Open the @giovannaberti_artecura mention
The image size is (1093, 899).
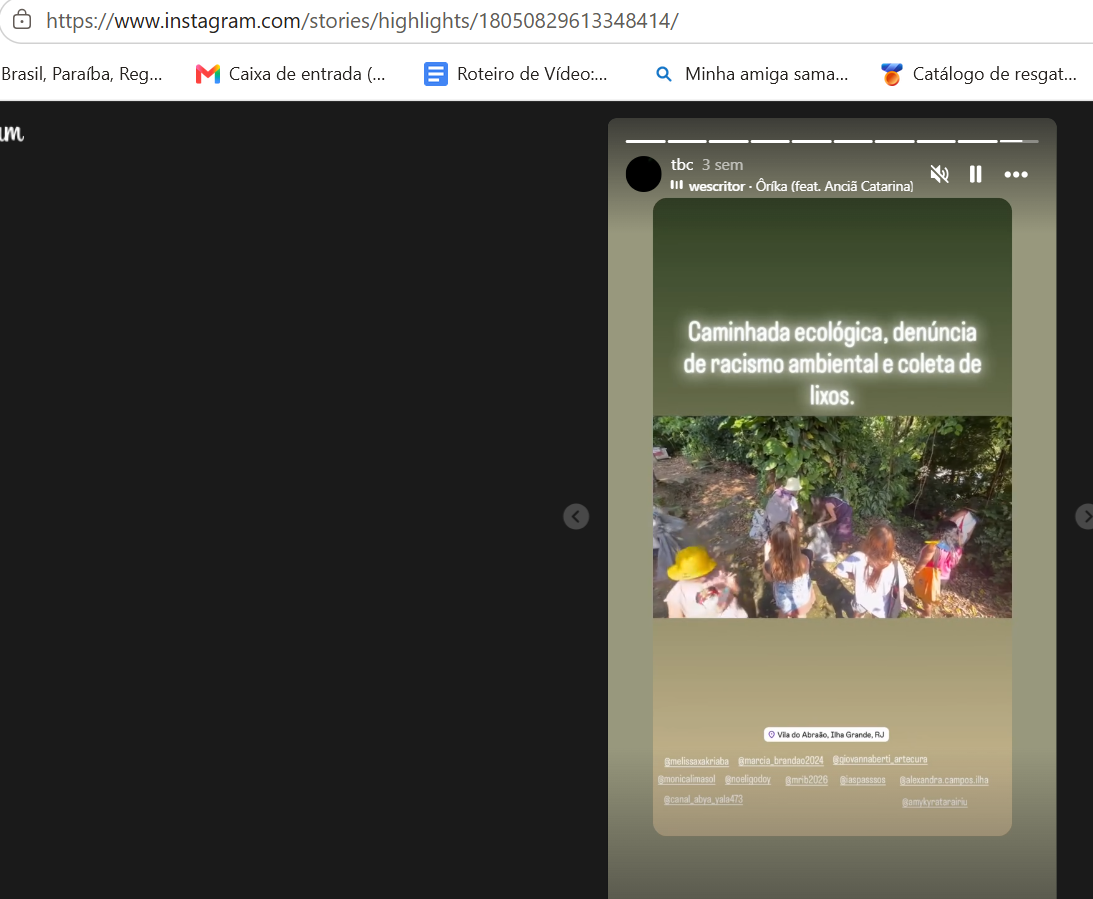pyautogui.click(x=880, y=759)
